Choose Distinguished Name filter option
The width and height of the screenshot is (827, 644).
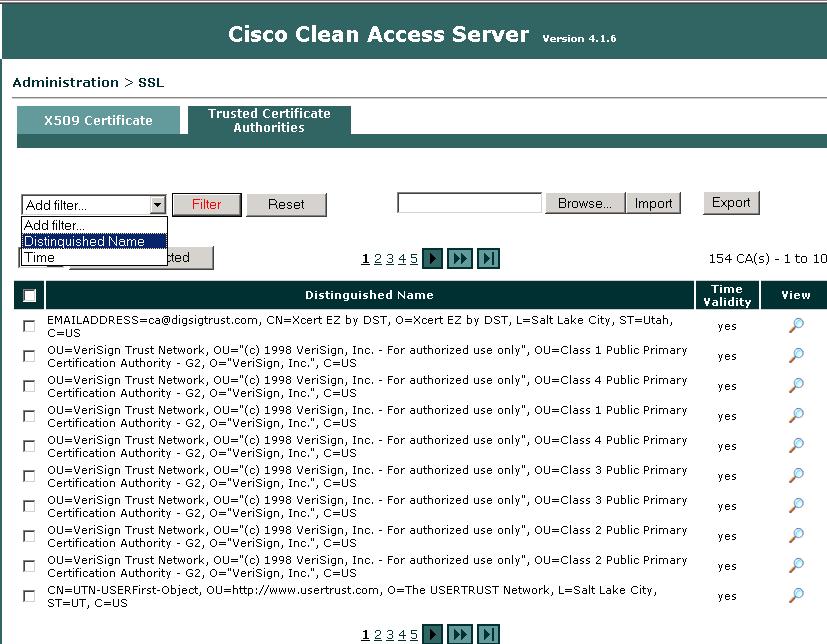click(x=94, y=241)
